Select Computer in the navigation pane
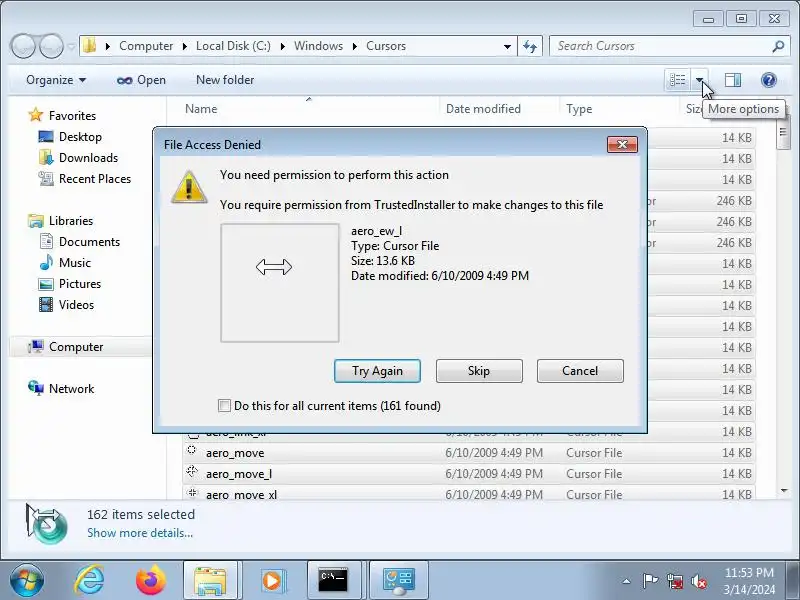 (x=76, y=347)
